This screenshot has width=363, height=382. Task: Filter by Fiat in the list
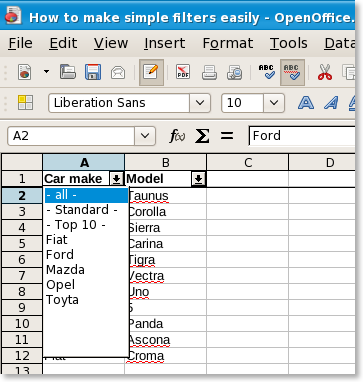[x=86, y=240]
